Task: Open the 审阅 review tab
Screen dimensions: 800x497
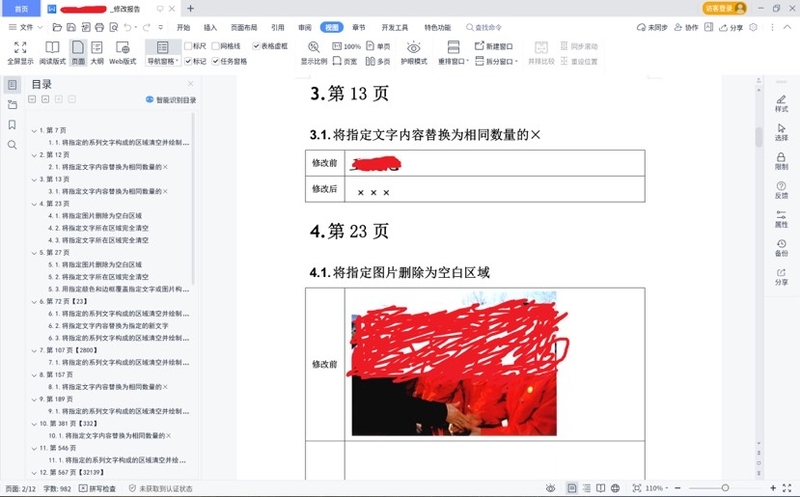Action: point(305,27)
